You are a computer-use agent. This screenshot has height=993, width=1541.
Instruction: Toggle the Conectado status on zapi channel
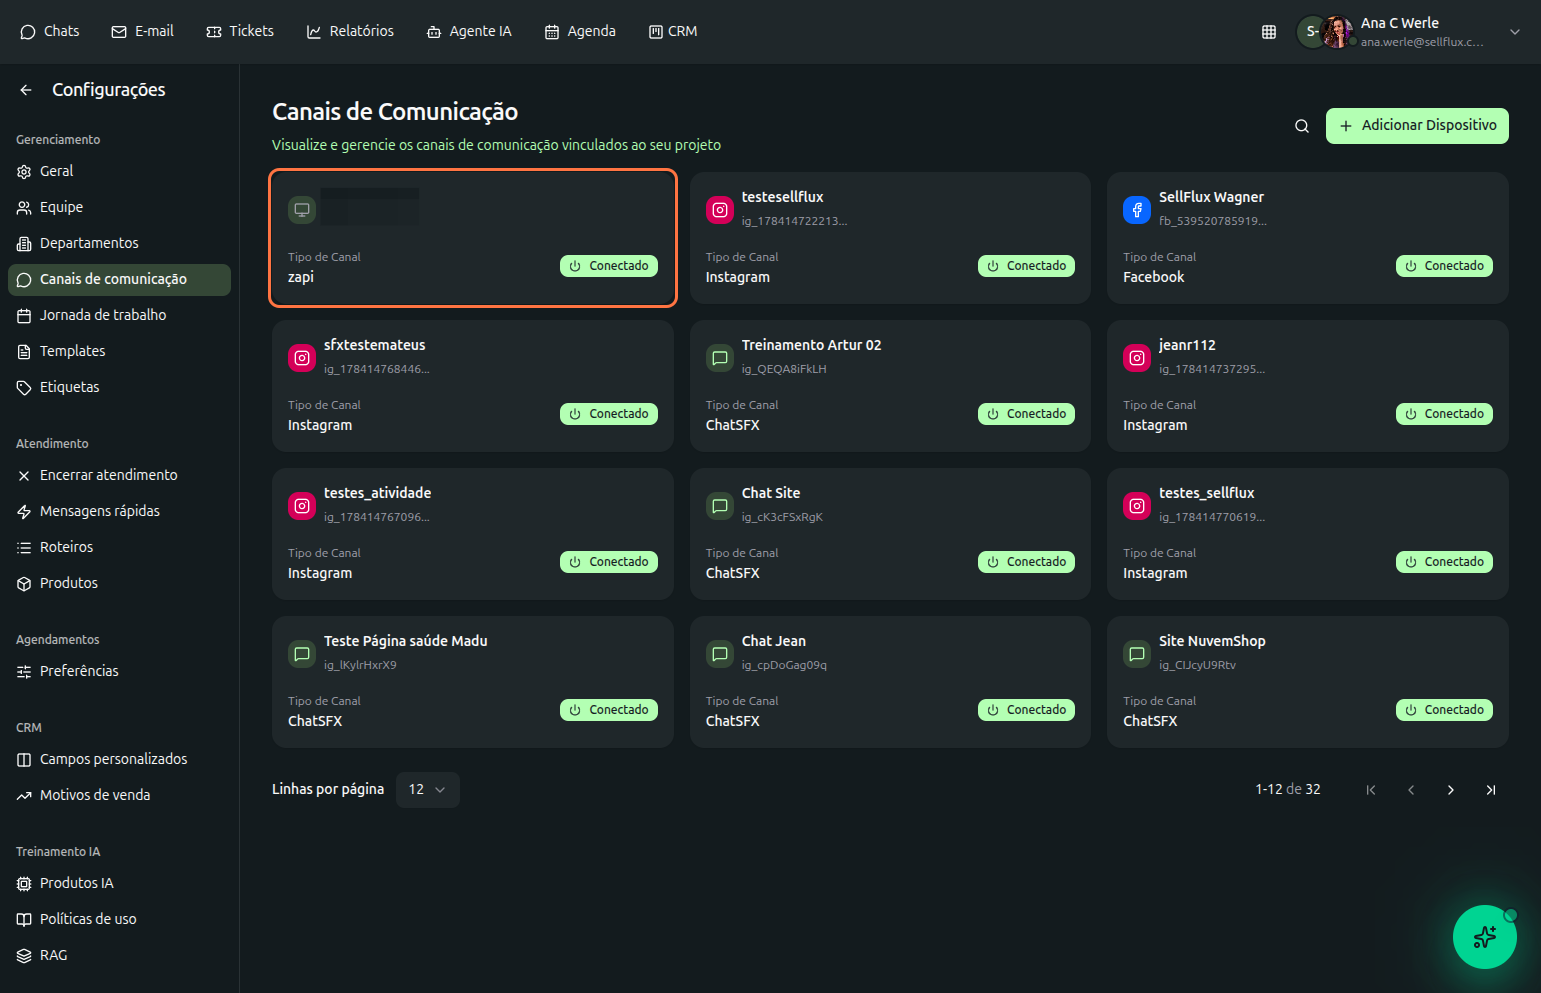[609, 266]
